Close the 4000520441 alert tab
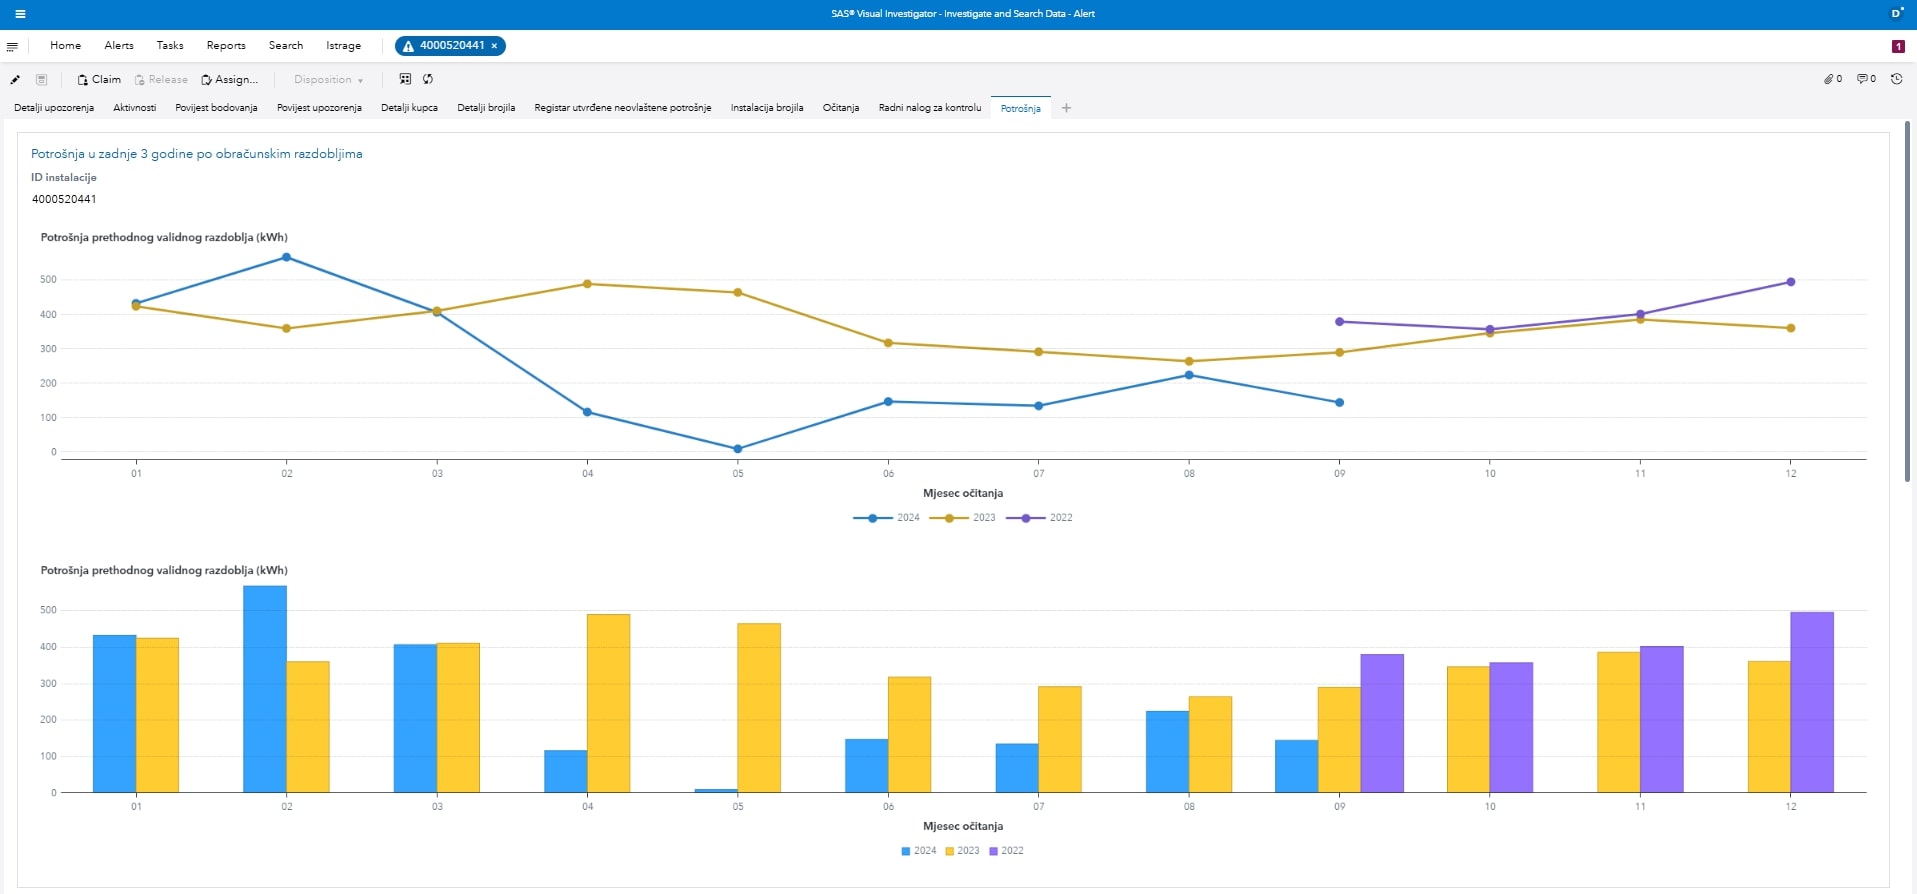The width and height of the screenshot is (1917, 894). point(494,46)
